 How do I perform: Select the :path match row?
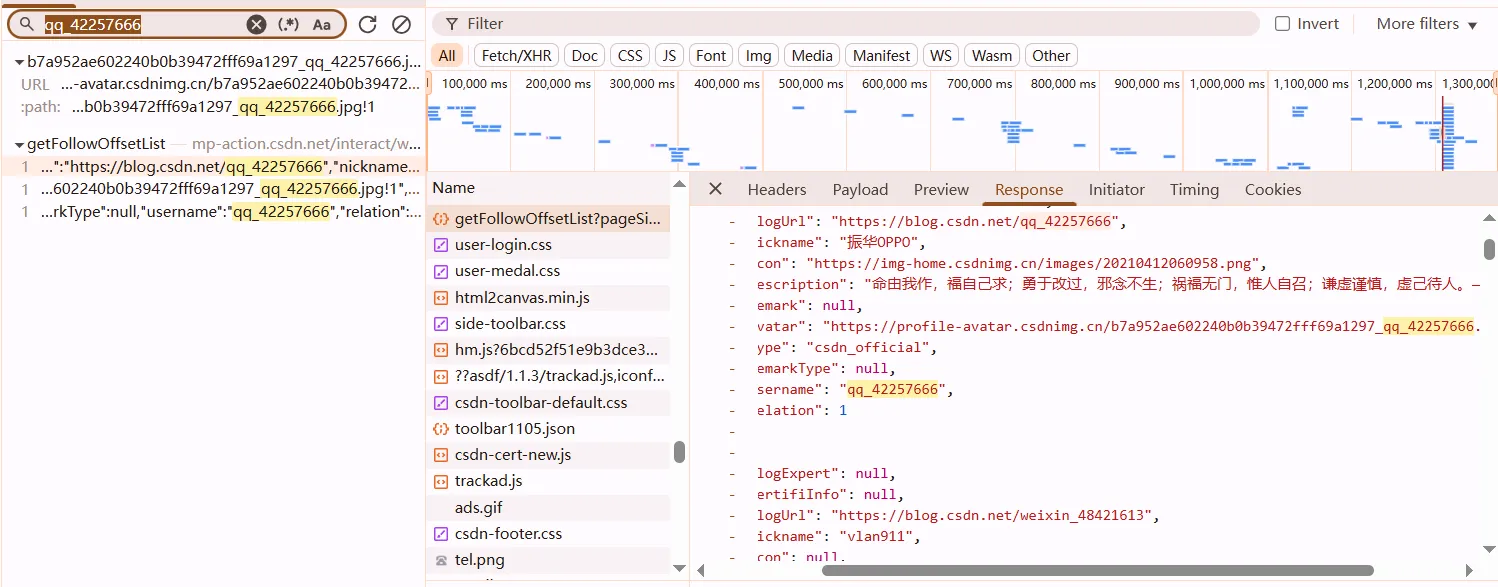[214, 106]
